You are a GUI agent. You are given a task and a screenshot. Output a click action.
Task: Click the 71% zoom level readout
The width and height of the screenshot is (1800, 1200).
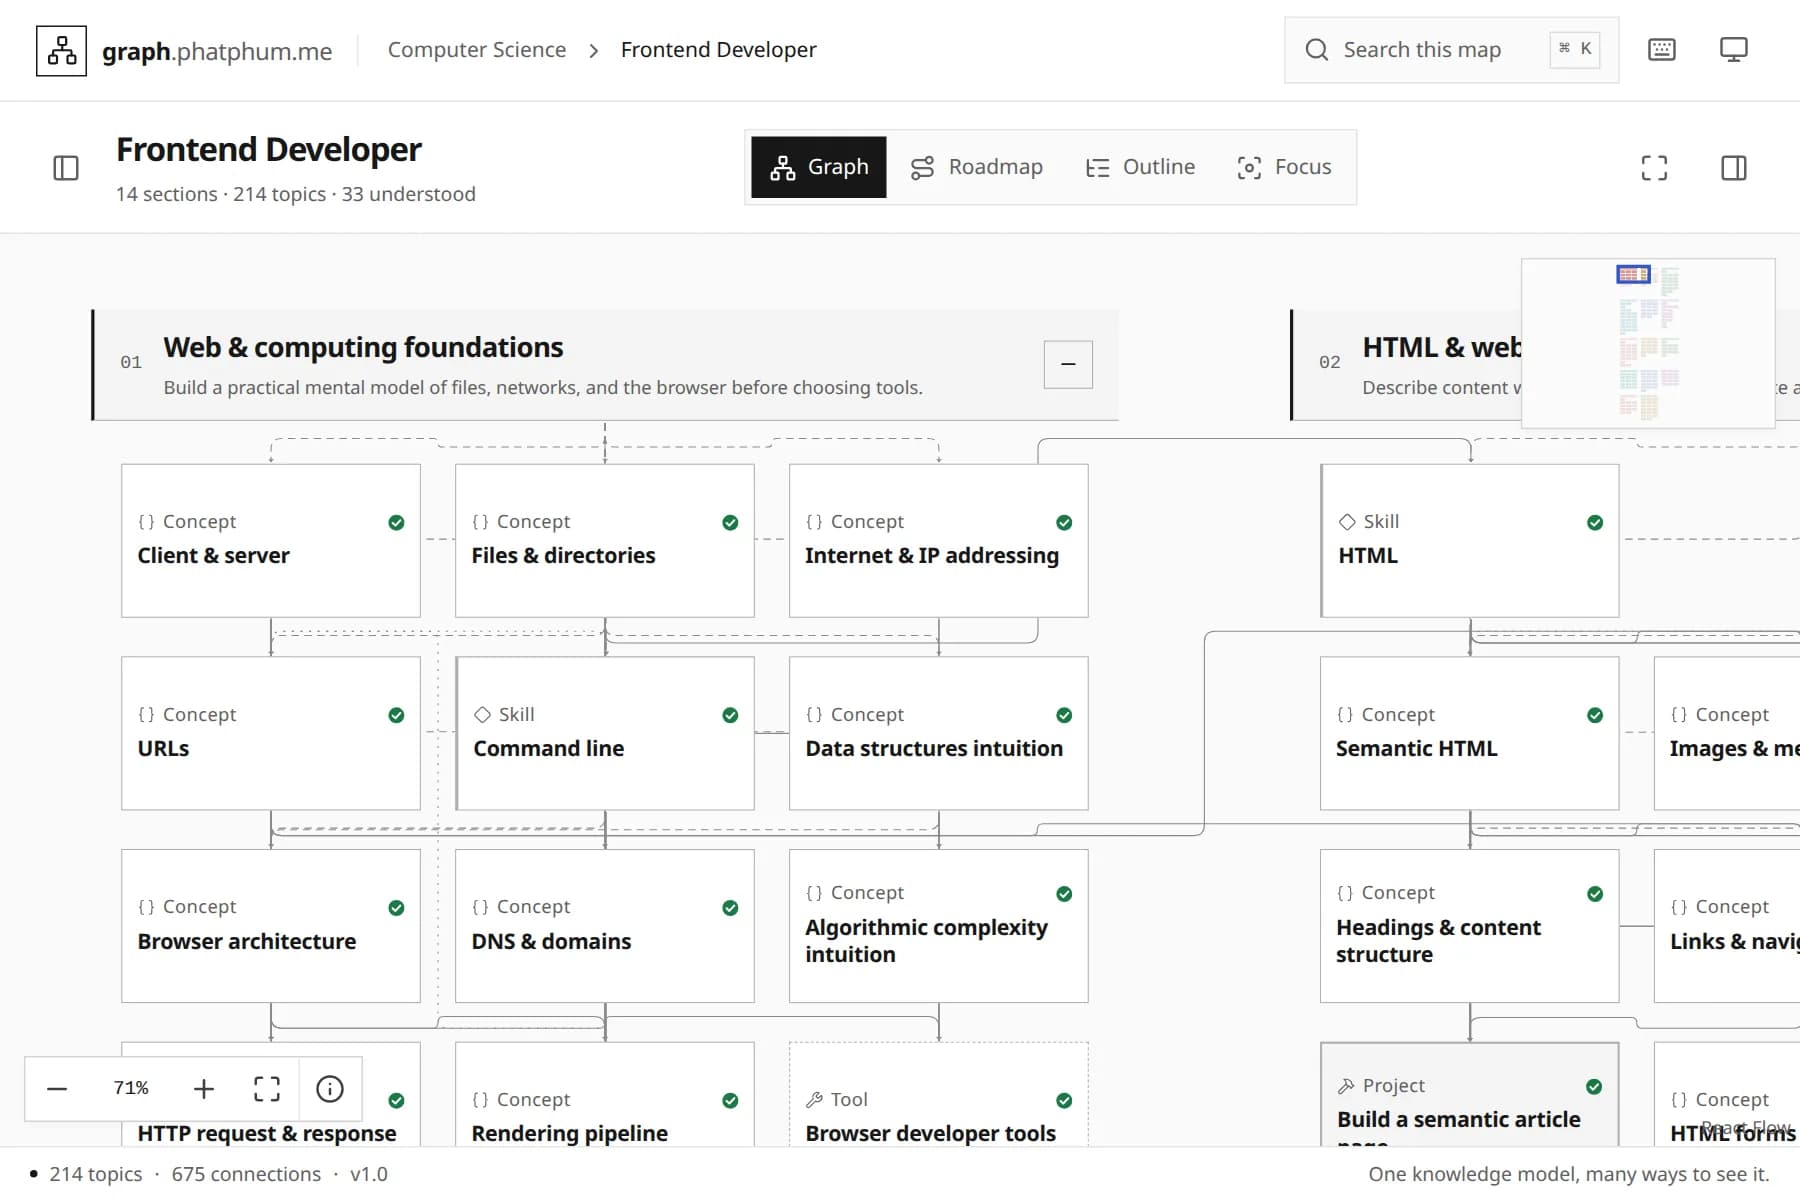click(131, 1088)
